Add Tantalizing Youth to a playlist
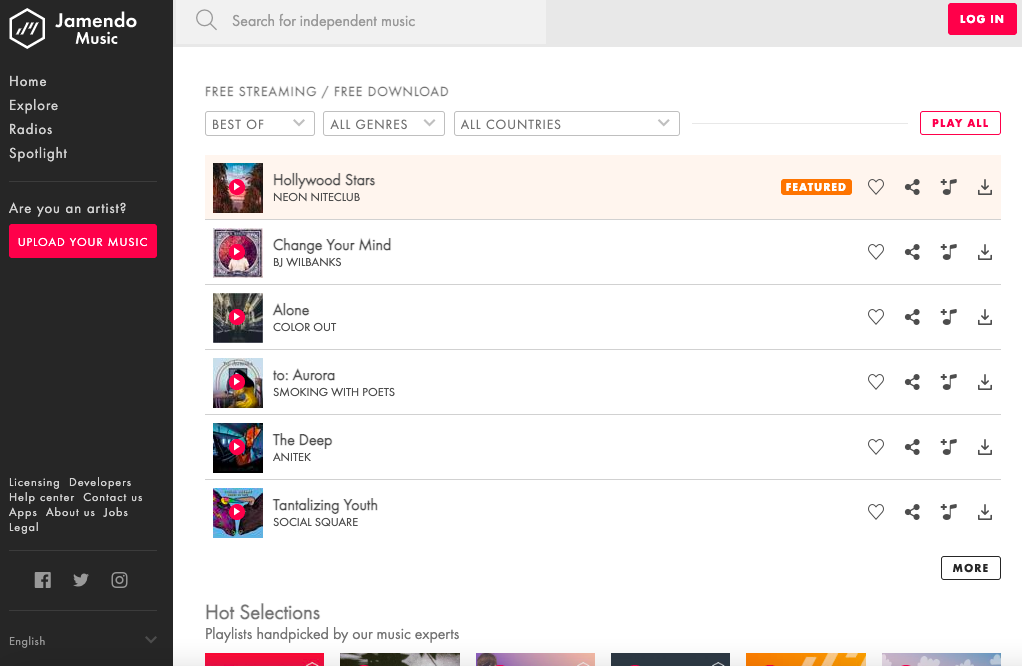The width and height of the screenshot is (1022, 666). click(x=948, y=512)
